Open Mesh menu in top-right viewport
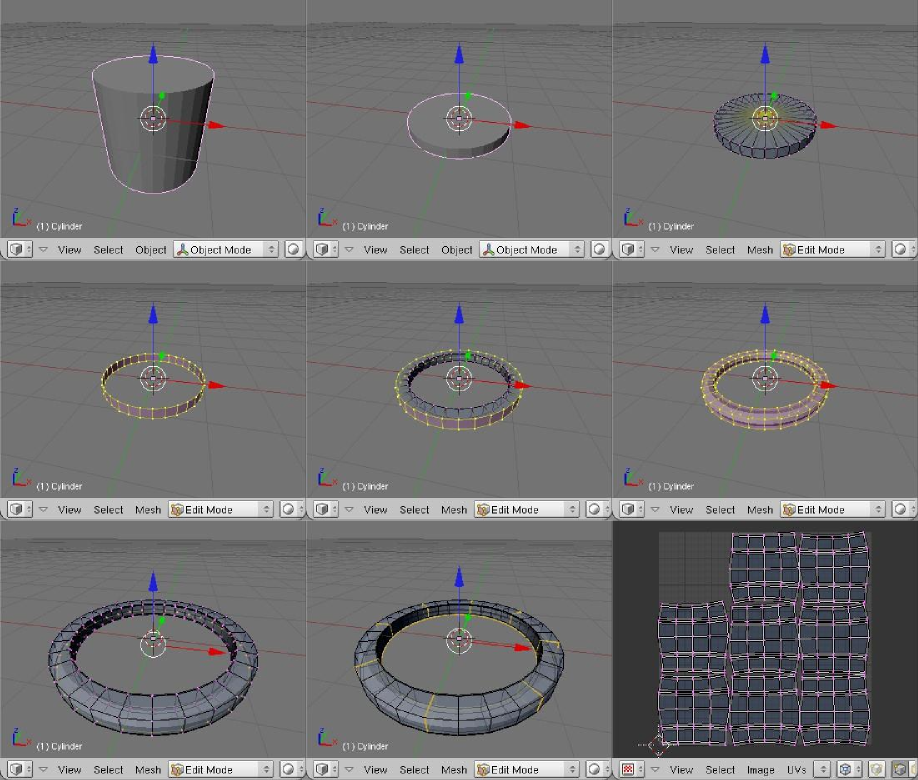This screenshot has width=918, height=780. (x=760, y=250)
